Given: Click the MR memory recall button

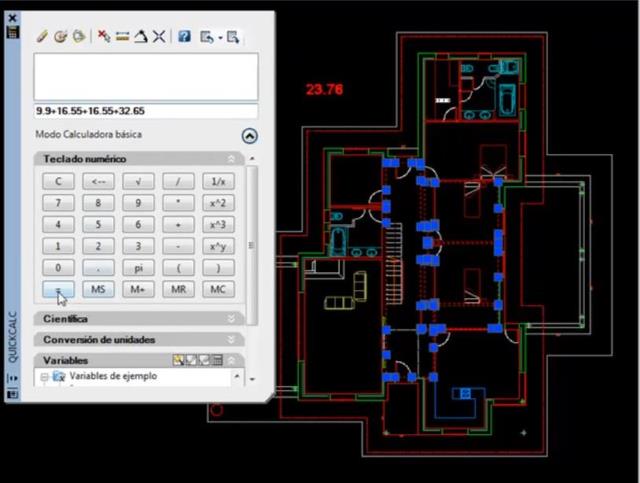Looking at the screenshot, I should 178,289.
